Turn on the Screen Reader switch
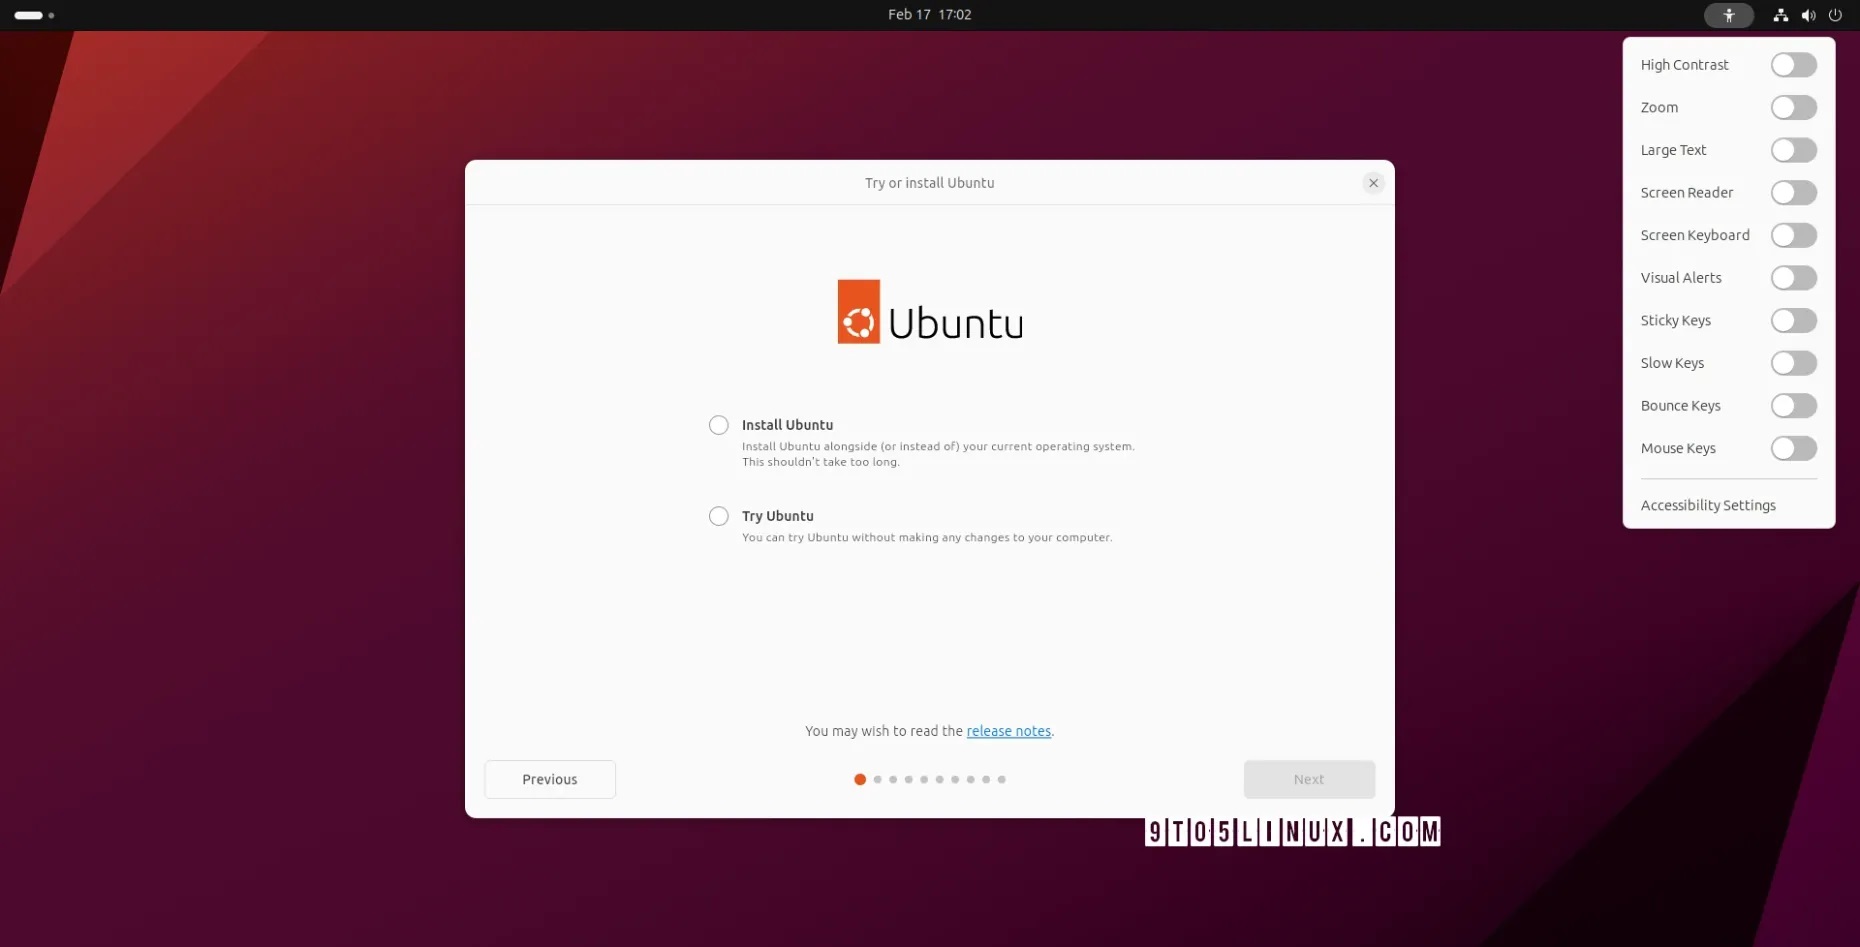The image size is (1860, 947). tap(1793, 192)
